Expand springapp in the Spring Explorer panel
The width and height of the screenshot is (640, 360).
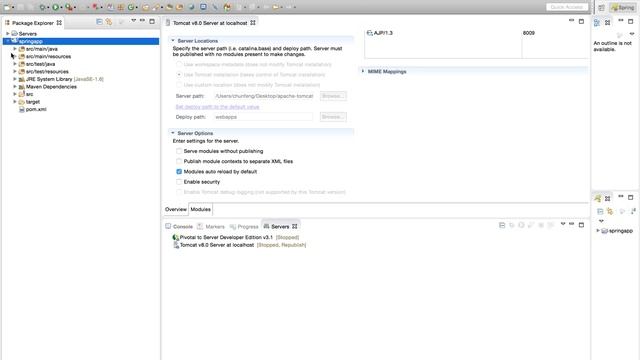[x=598, y=231]
